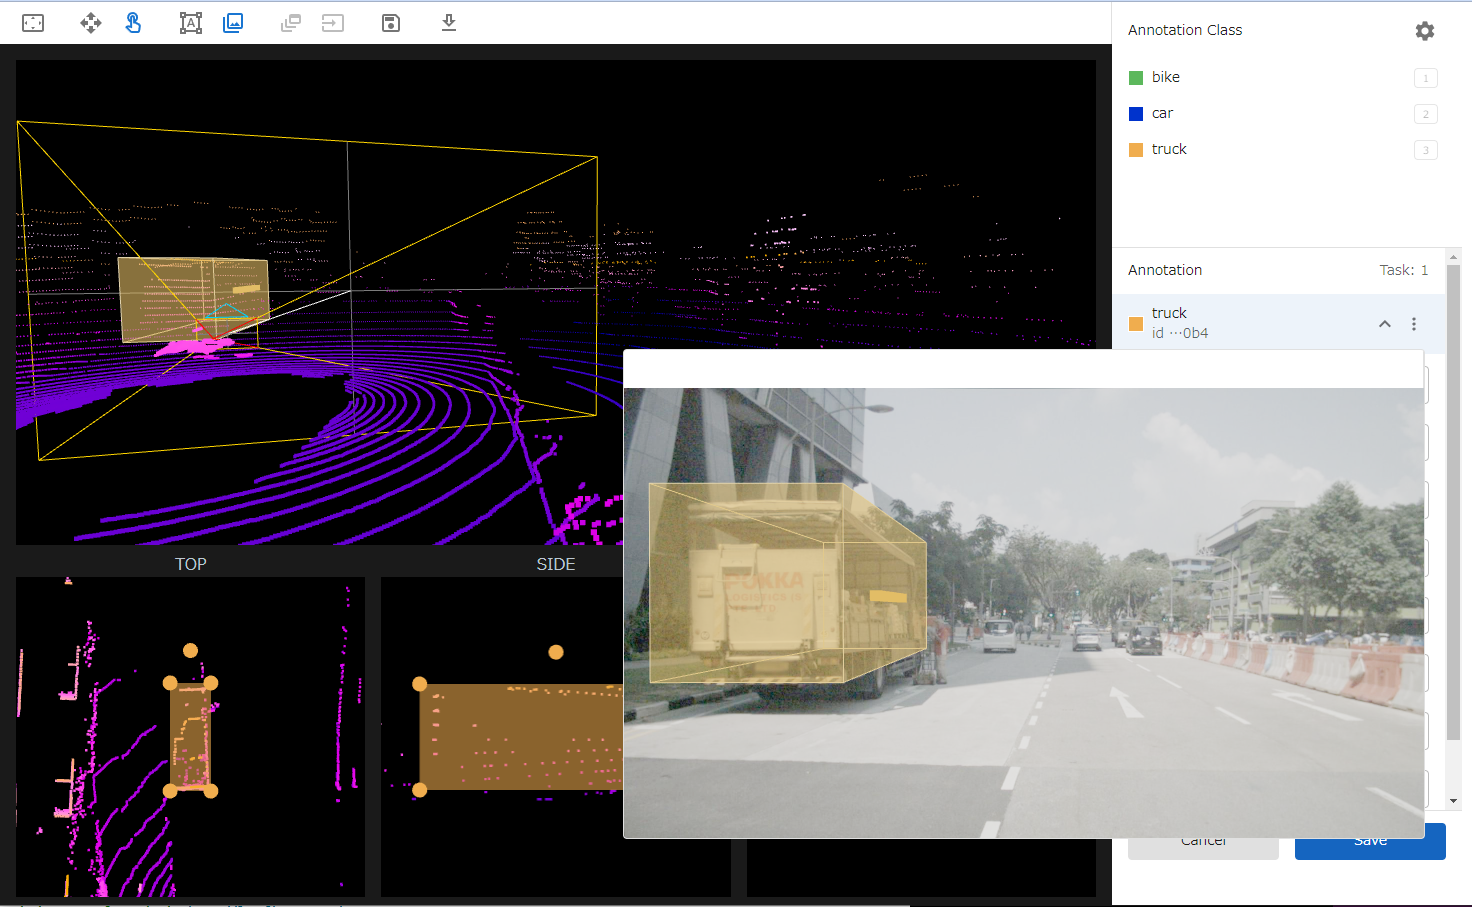Screen dimensions: 1472x907
Task: Open annotation class settings gear
Action: click(1425, 31)
